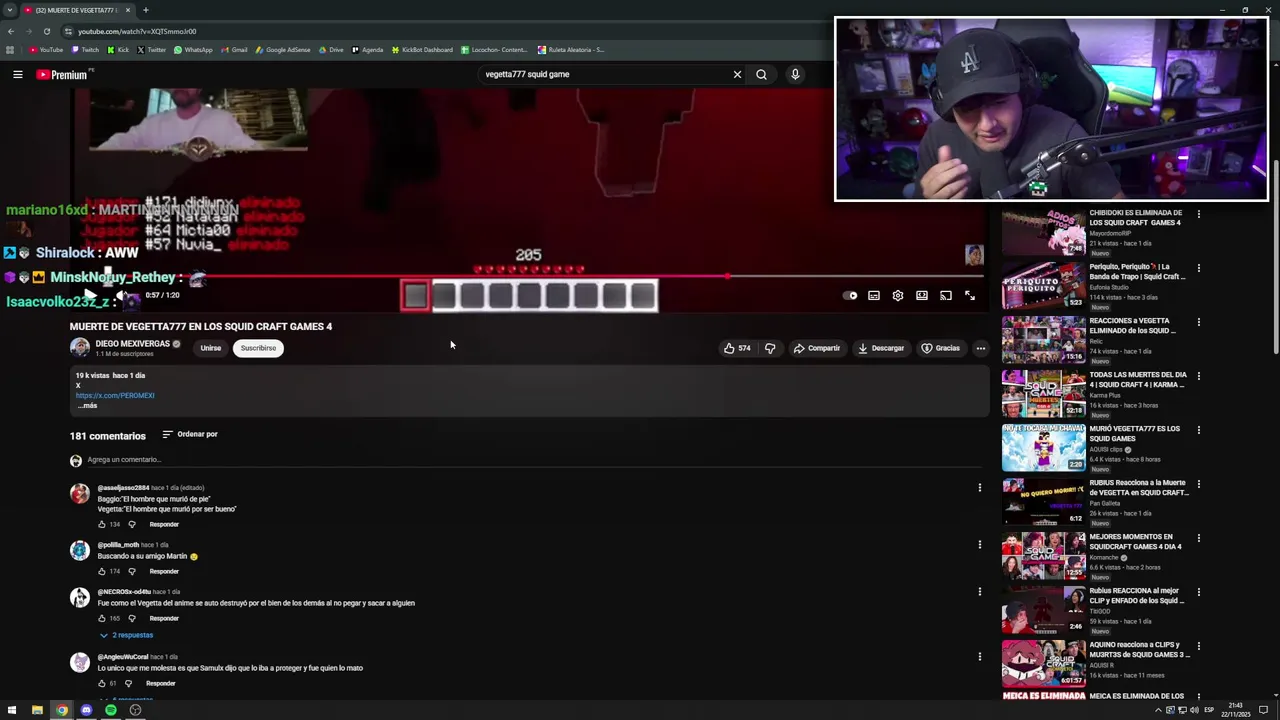Open Ordenar por comment sorting

click(190, 434)
